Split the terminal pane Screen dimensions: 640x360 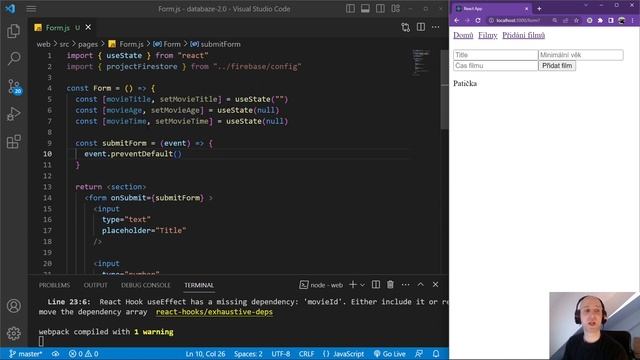click(376, 284)
